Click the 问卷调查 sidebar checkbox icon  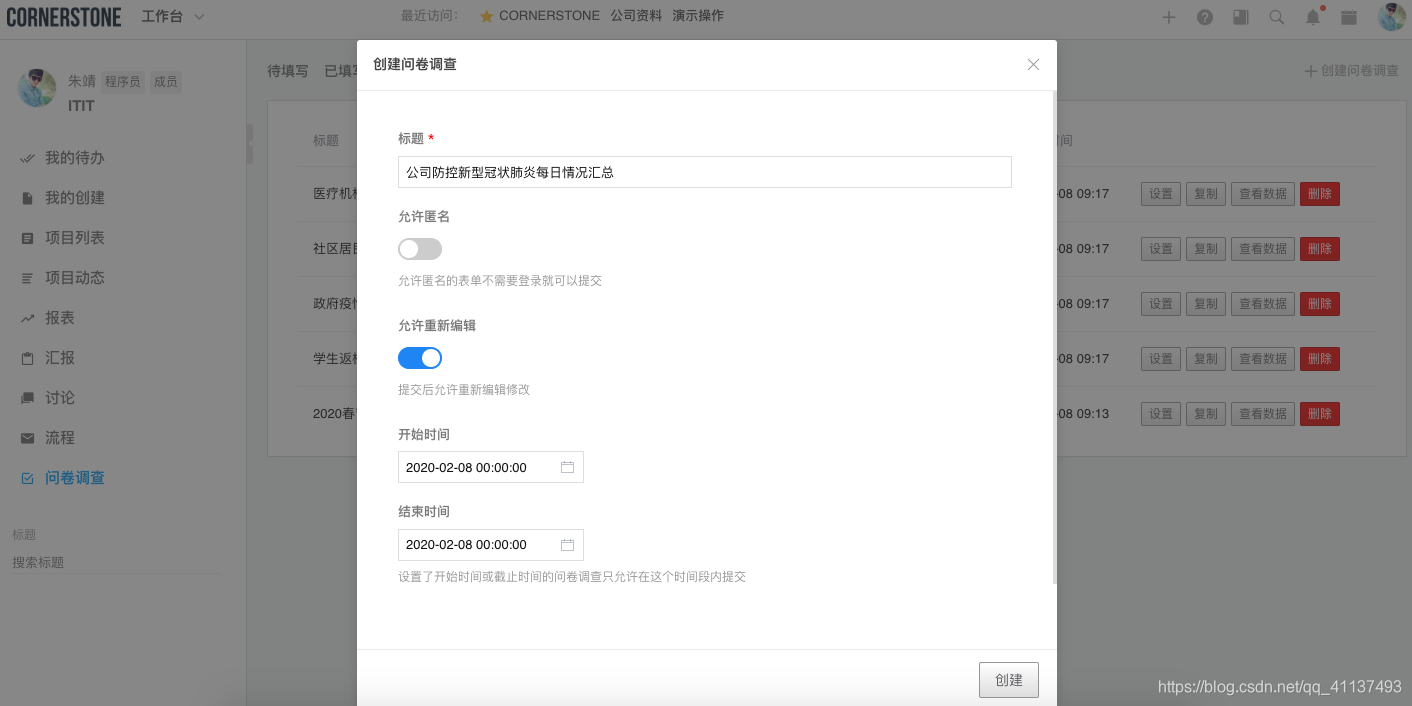(27, 478)
